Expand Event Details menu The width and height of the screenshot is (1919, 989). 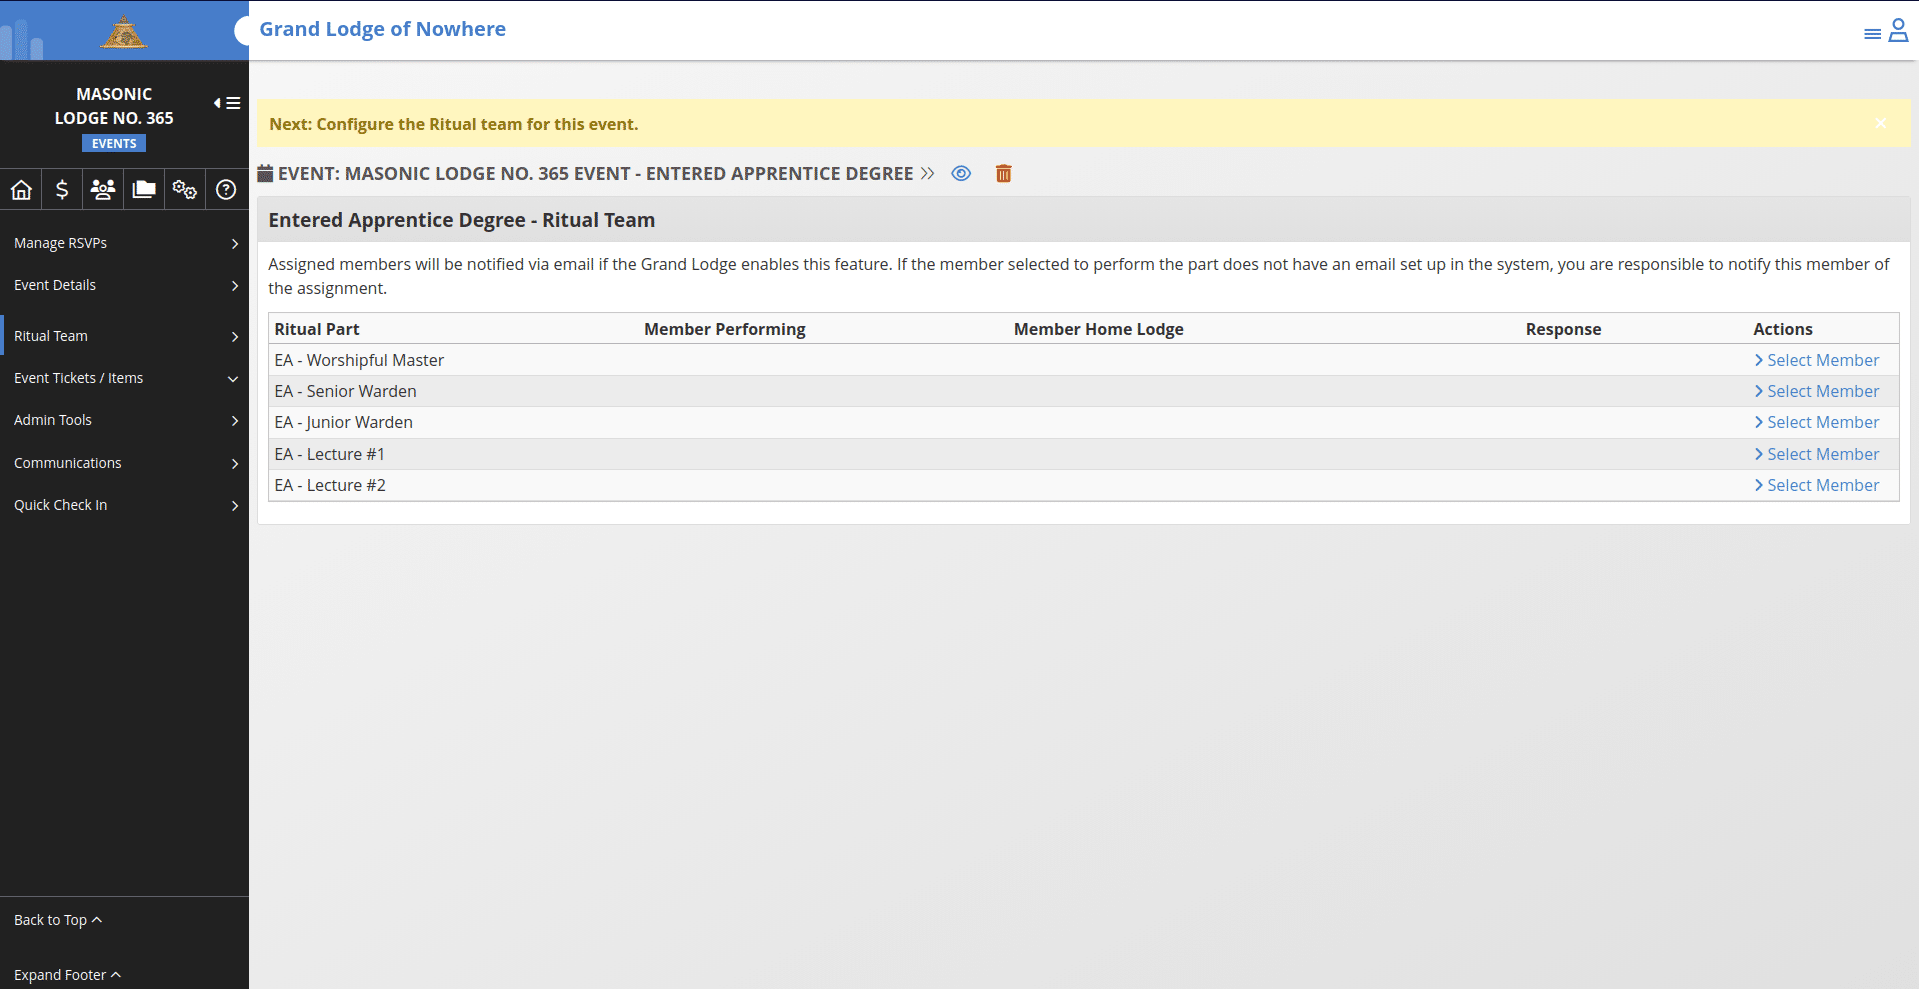coord(124,285)
